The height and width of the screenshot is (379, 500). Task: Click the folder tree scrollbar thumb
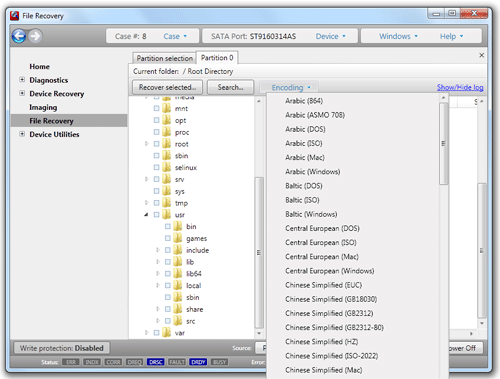[x=259, y=252]
